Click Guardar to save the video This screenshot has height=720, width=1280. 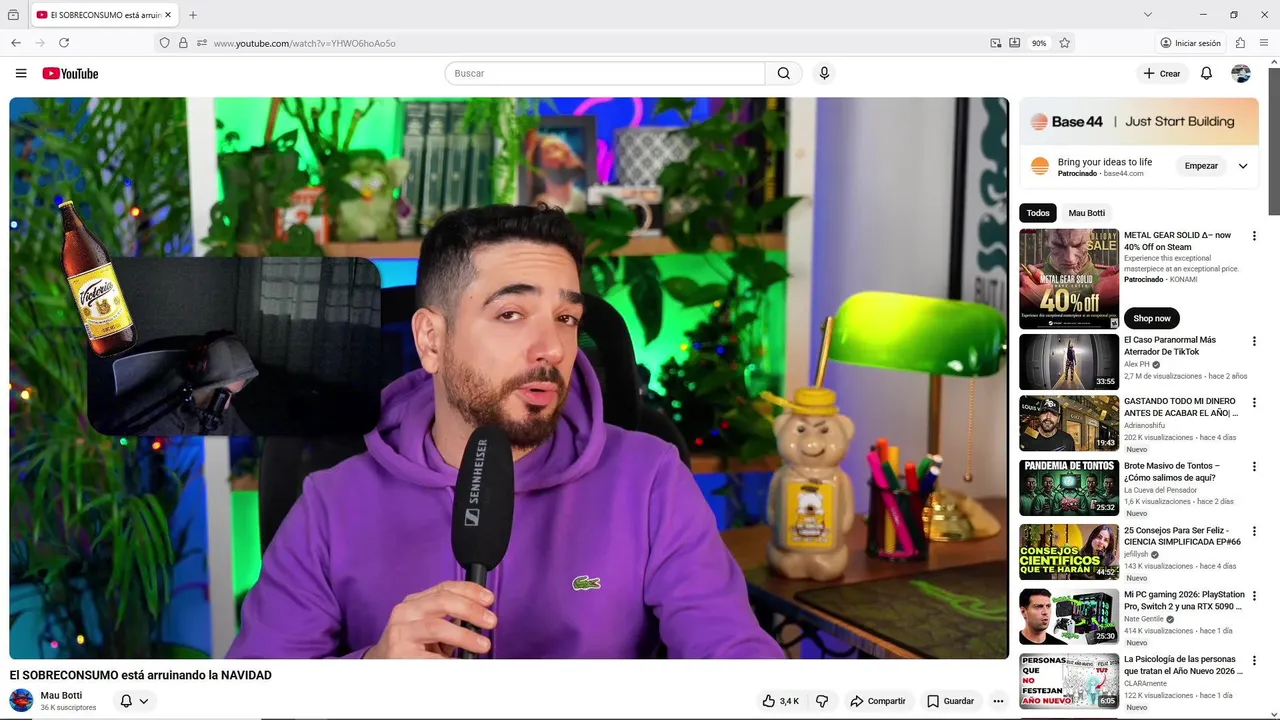click(x=950, y=701)
